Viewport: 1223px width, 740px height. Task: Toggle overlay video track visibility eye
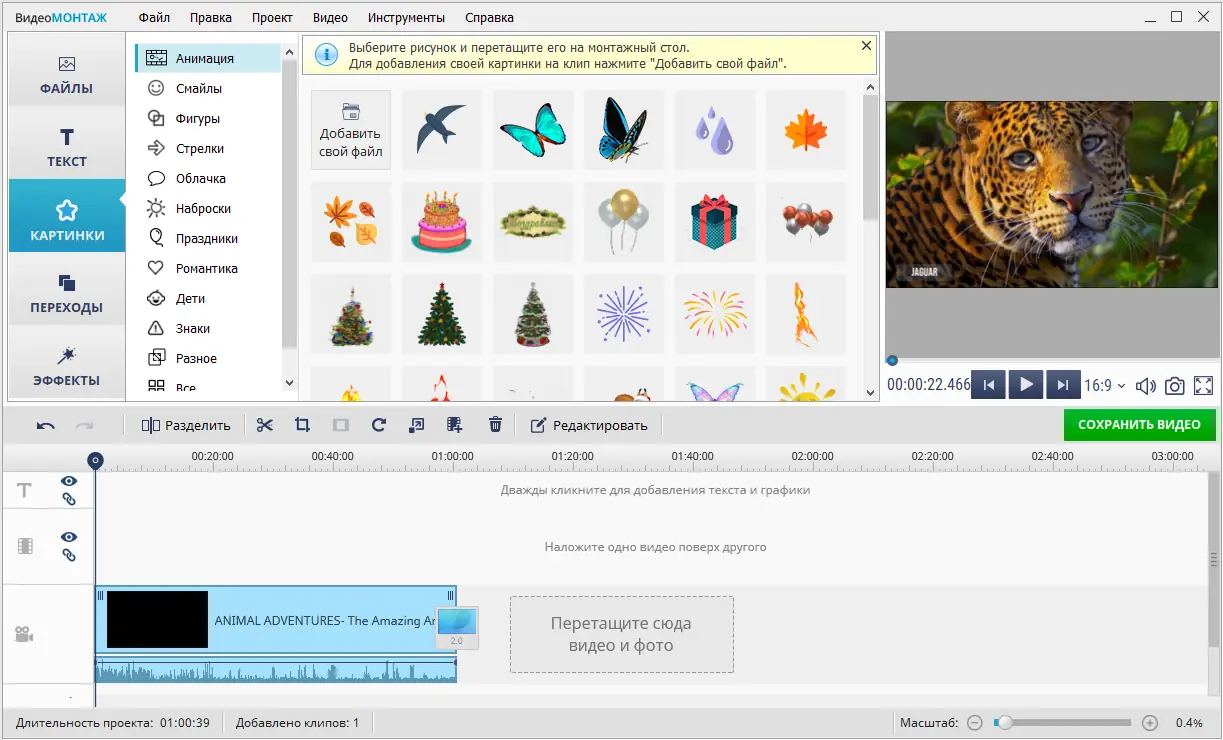(69, 537)
